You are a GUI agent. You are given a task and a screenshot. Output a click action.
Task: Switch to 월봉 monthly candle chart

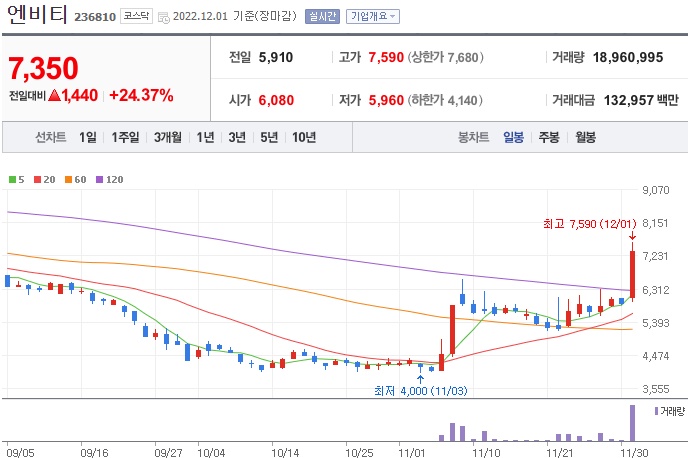(583, 137)
